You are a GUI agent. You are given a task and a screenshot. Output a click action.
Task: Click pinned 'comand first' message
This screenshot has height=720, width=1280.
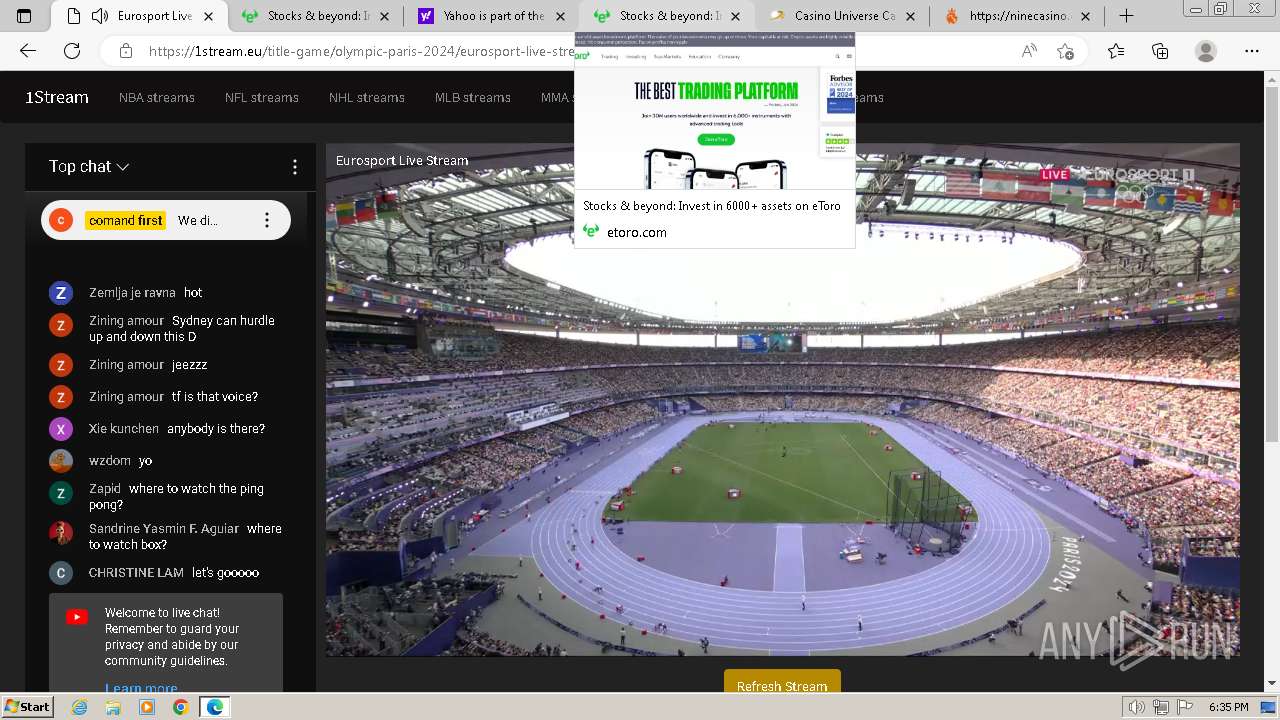166,220
